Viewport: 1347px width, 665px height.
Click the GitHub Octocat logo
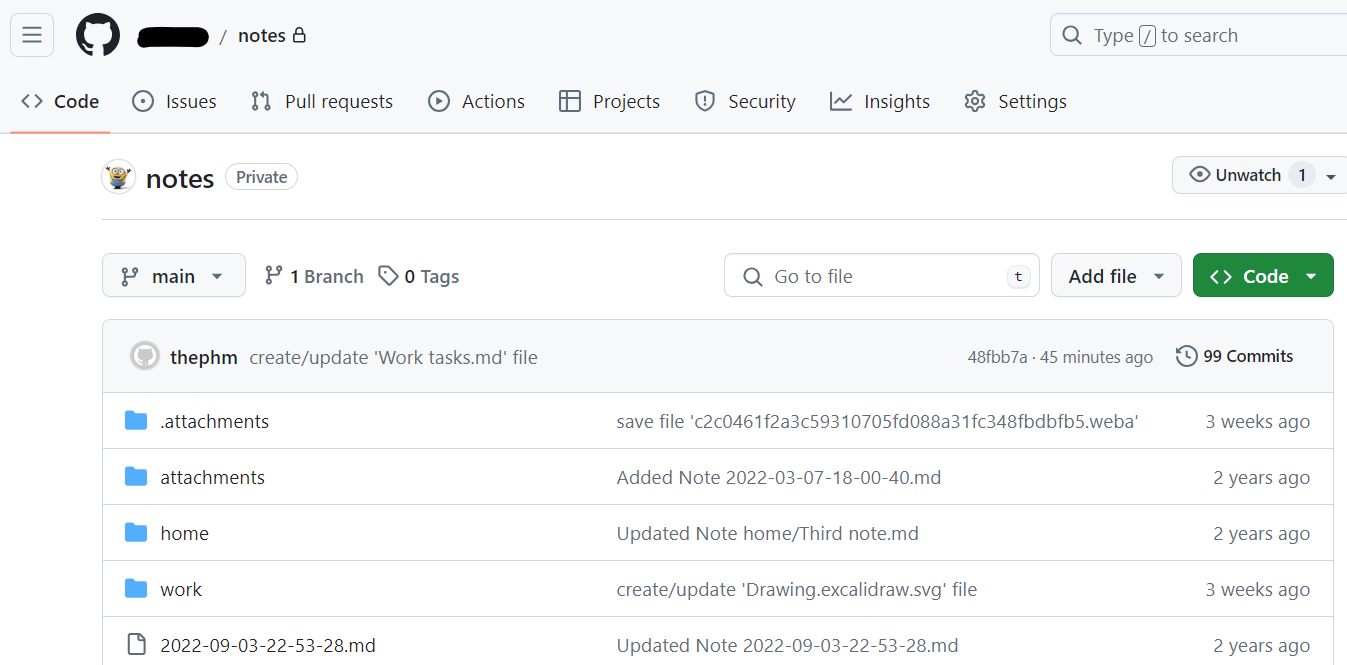[98, 36]
